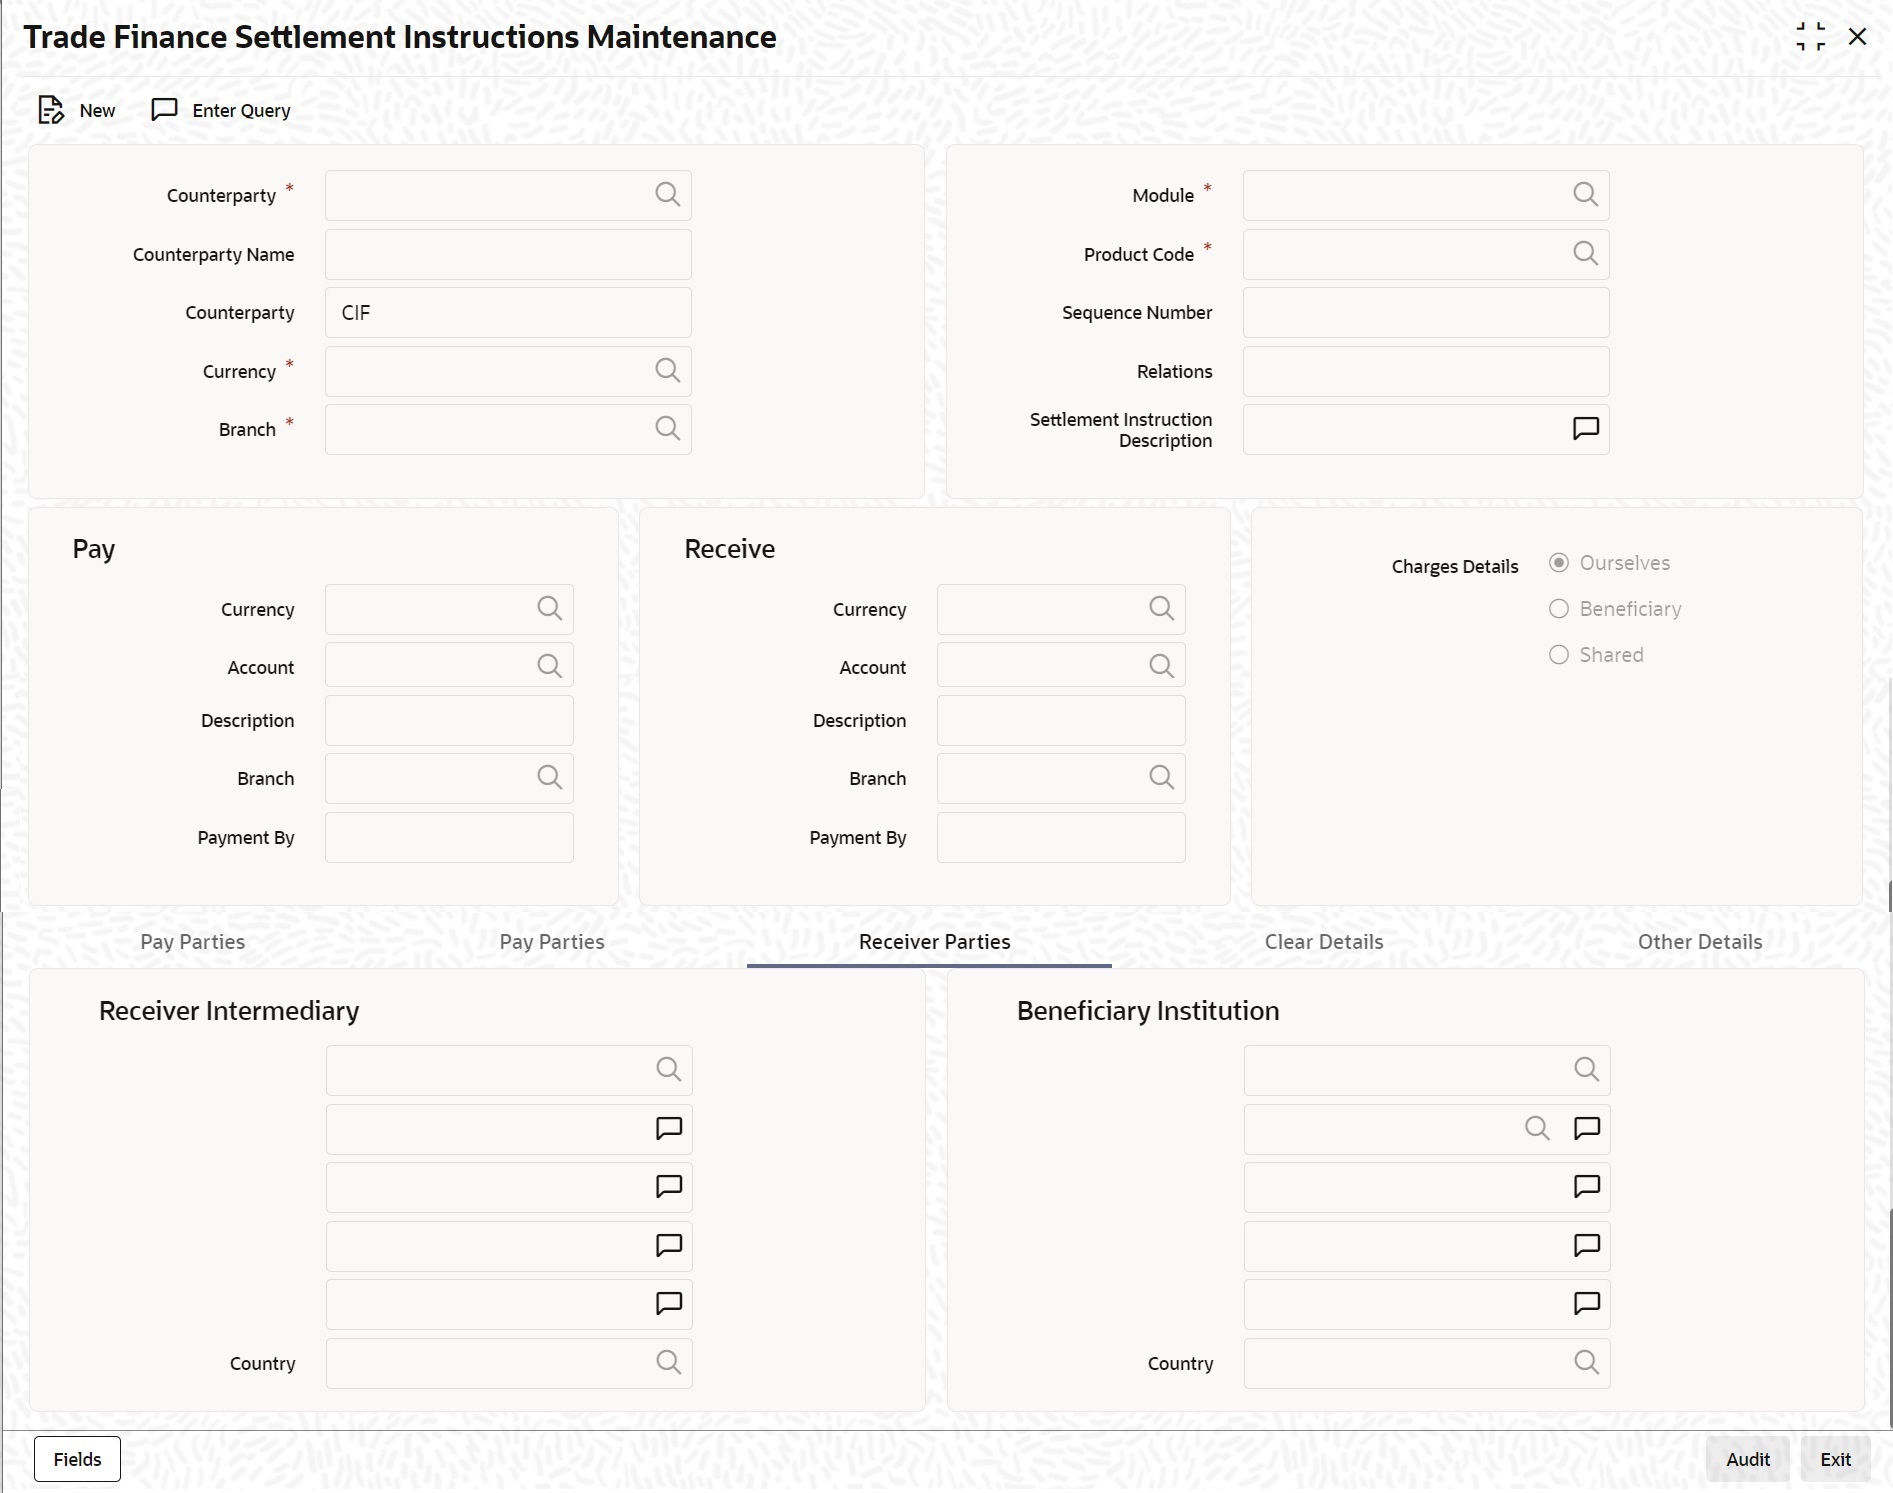This screenshot has width=1893, height=1493.
Task: Switch to the Clear Details tab
Action: pyautogui.click(x=1324, y=942)
